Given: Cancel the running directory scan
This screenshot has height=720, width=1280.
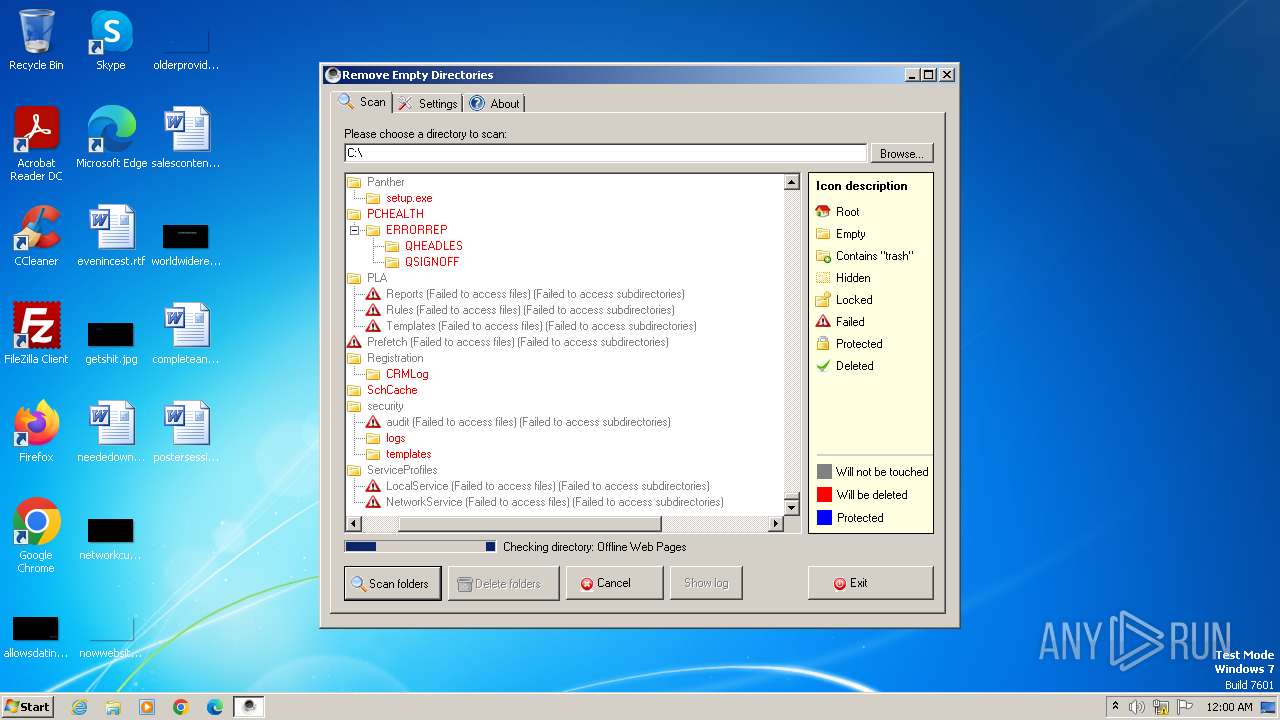Looking at the screenshot, I should pyautogui.click(x=614, y=583).
